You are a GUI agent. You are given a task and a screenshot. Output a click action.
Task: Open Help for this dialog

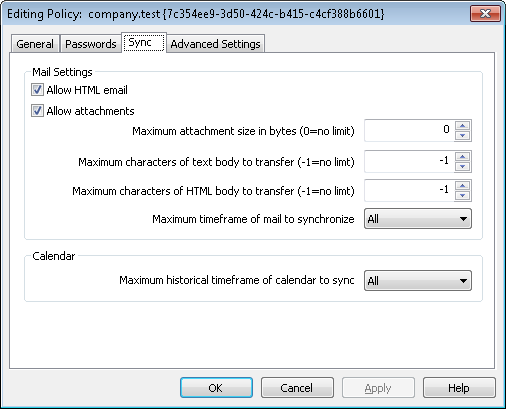coord(459,388)
